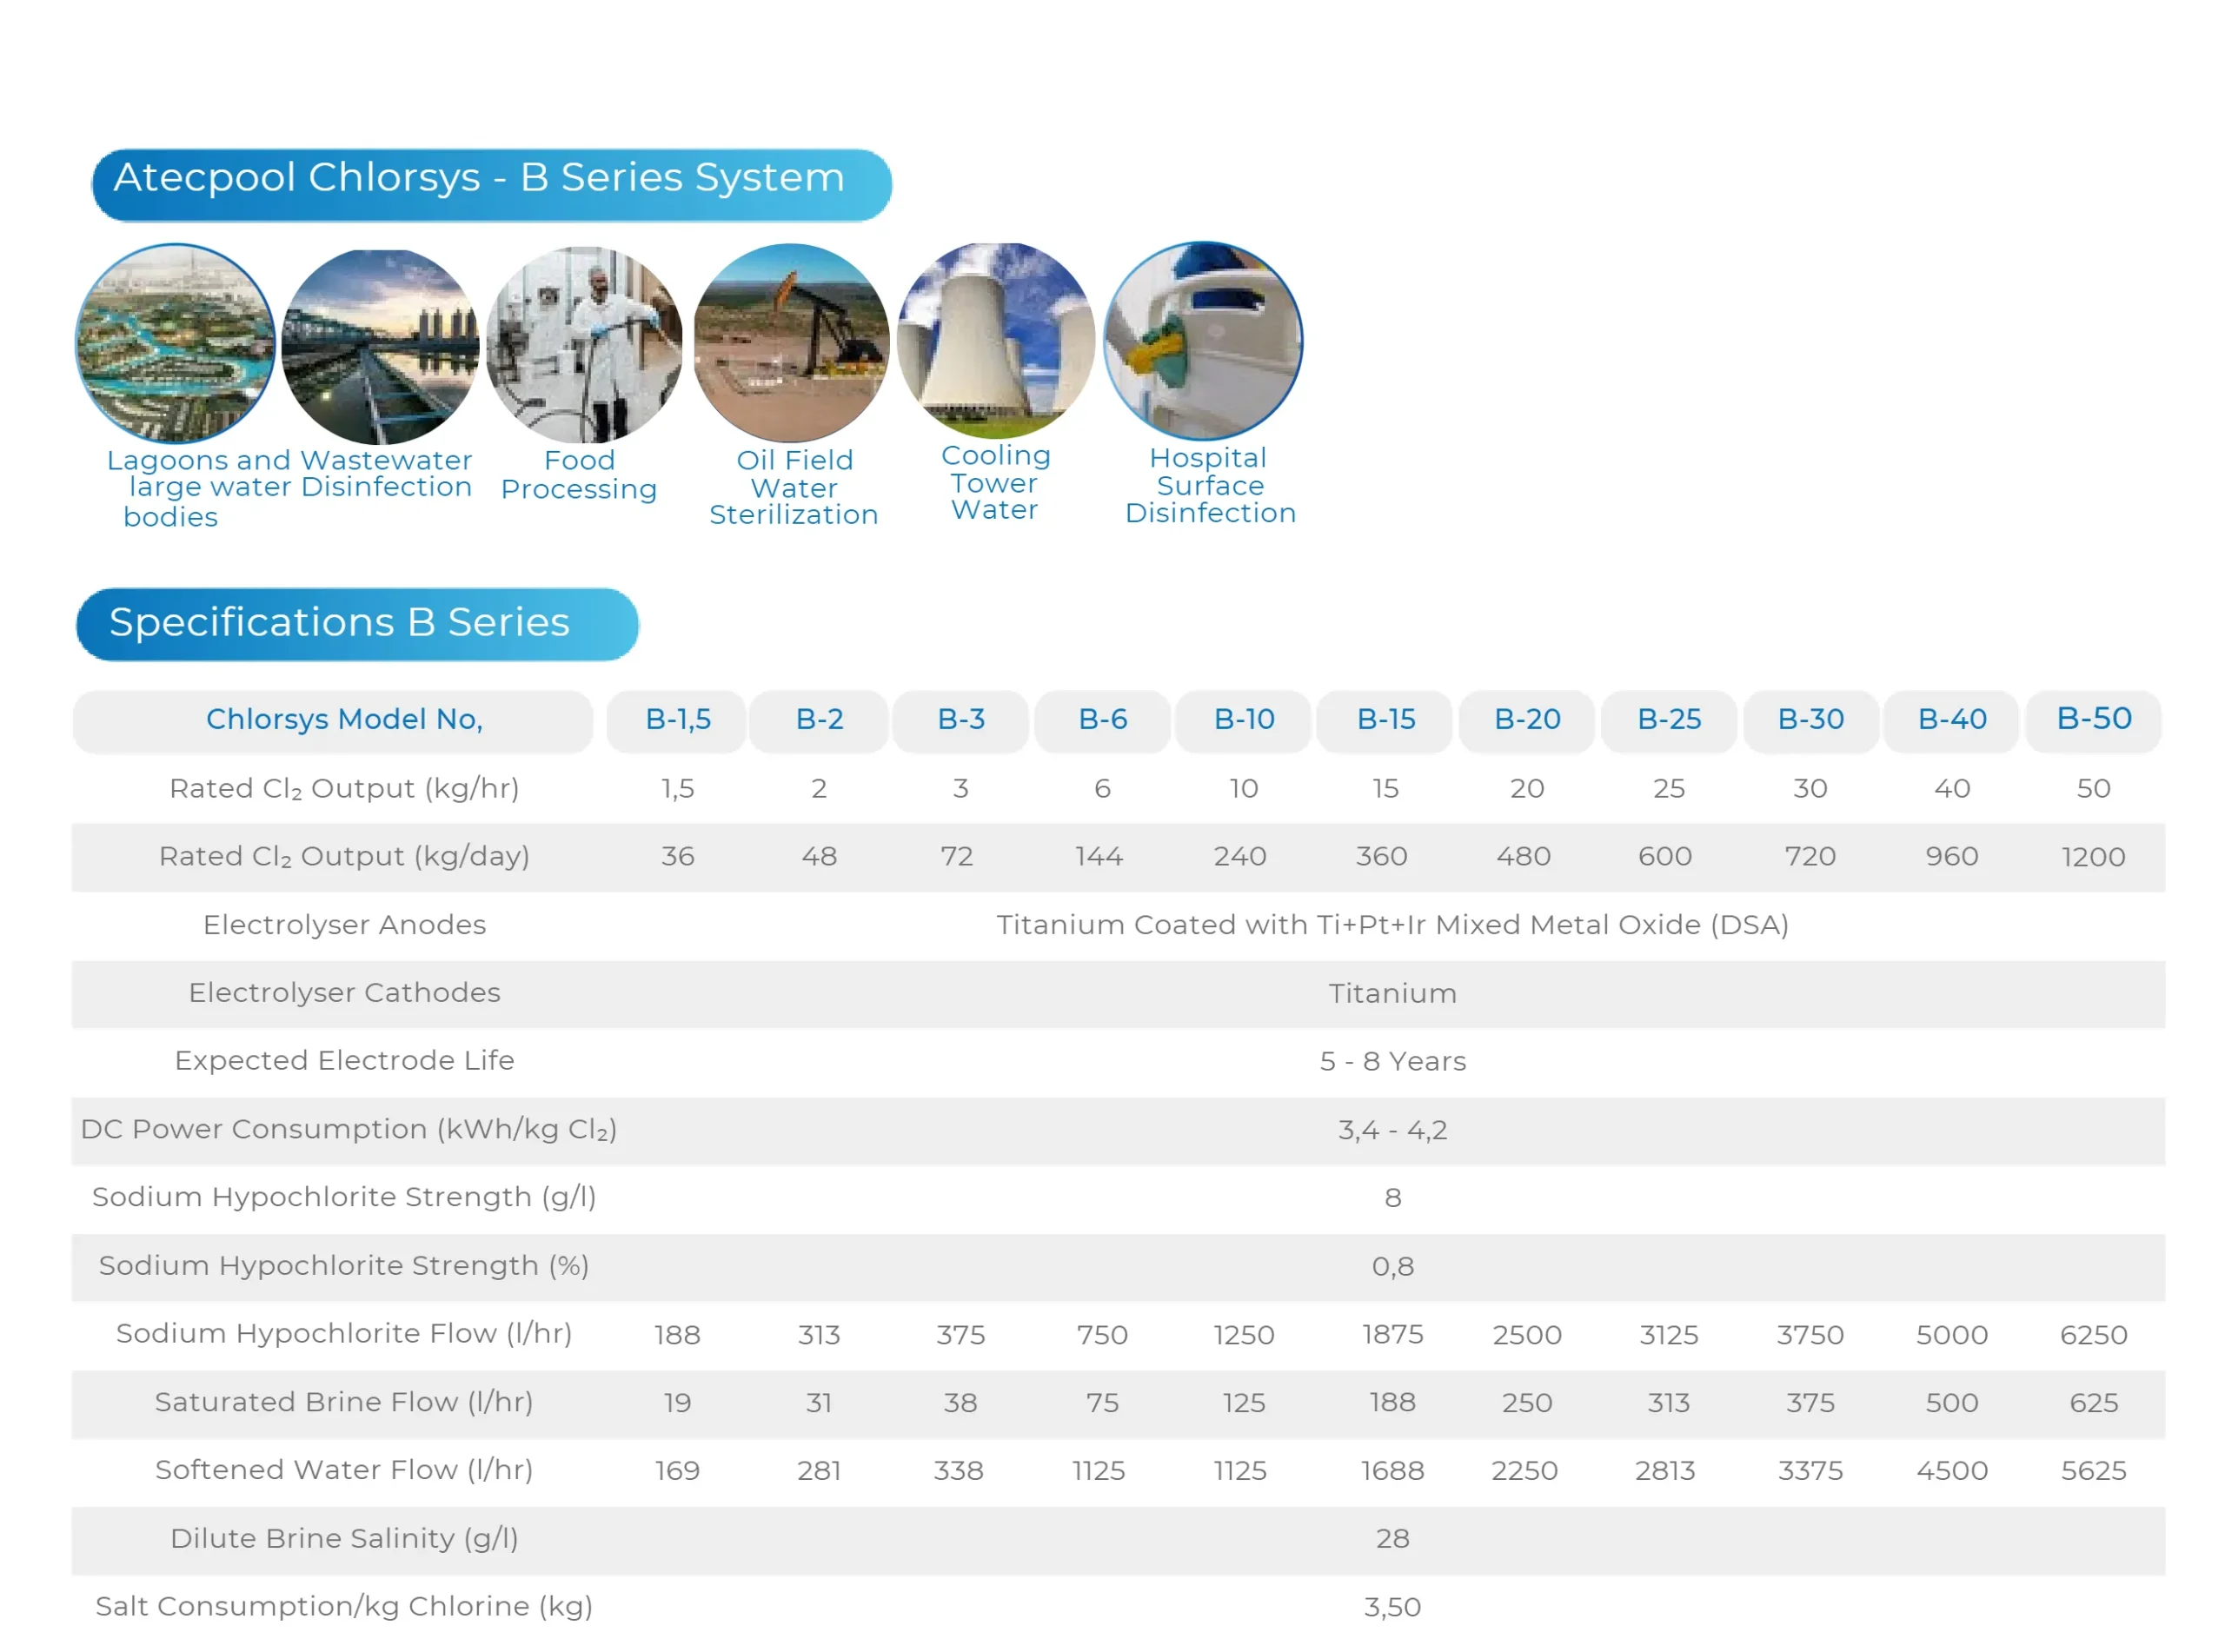Click the Expected Electrode Life row label
The image size is (2225, 1652).
pyautogui.click(x=344, y=1061)
